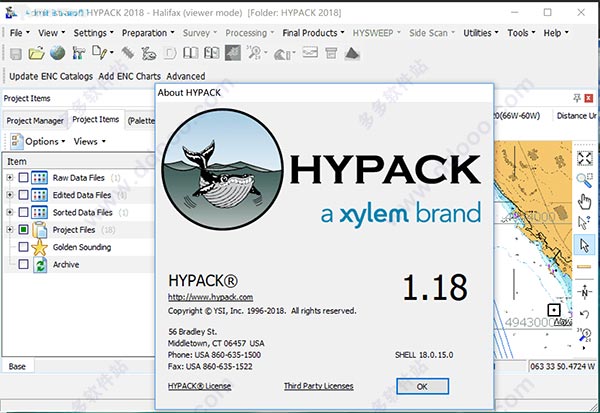Screen dimensions: 600x413
Task: Check the Raw Data Files checkbox
Action: tap(23, 178)
